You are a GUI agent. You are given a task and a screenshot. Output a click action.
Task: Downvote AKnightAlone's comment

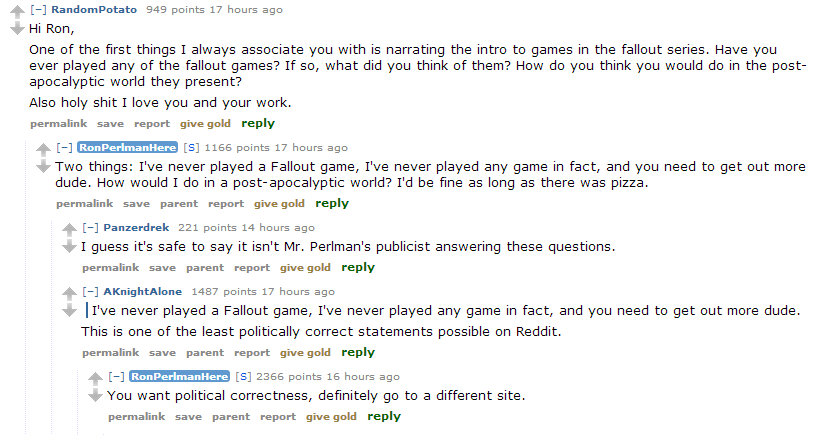click(68, 310)
